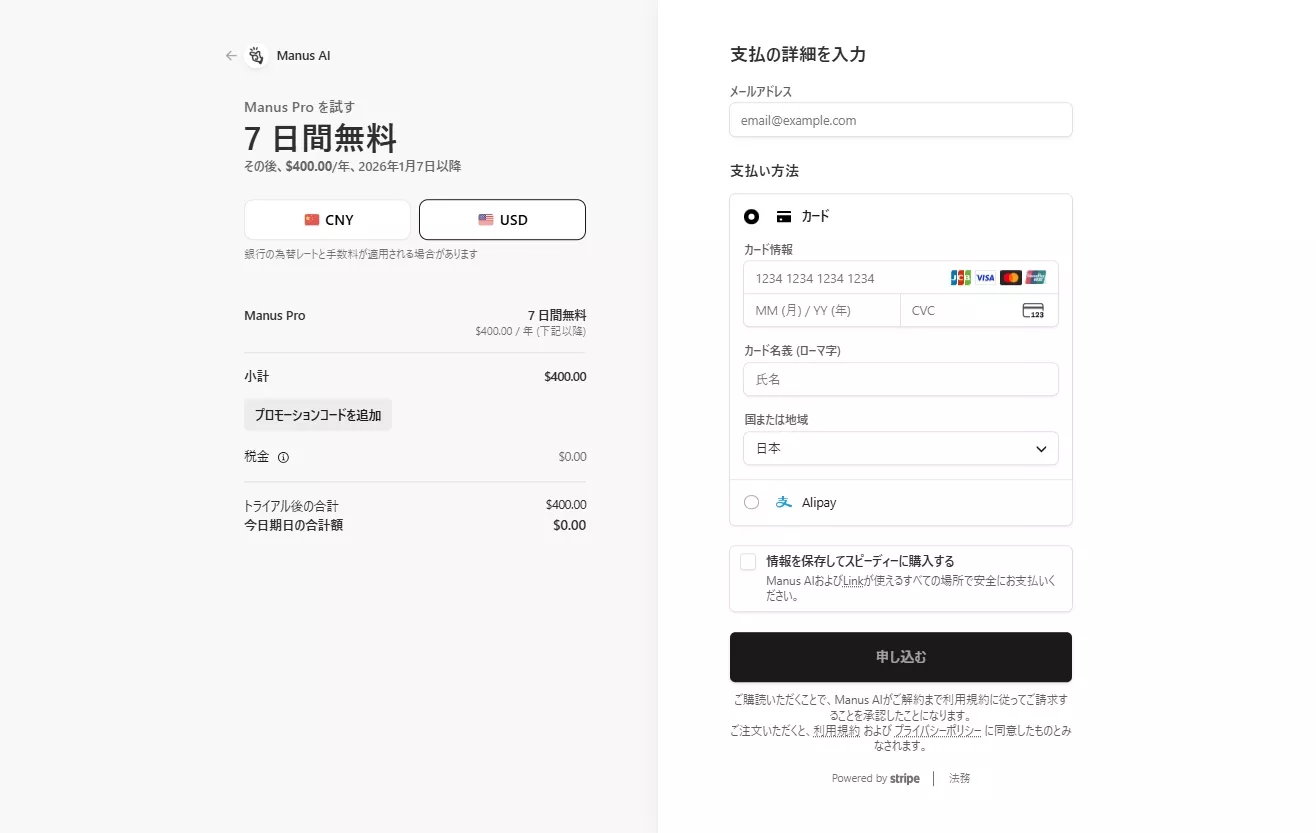Check the 情報を保存してスピーディーに購入する checkbox
Image resolution: width=1316 pixels, height=833 pixels.
pos(748,562)
